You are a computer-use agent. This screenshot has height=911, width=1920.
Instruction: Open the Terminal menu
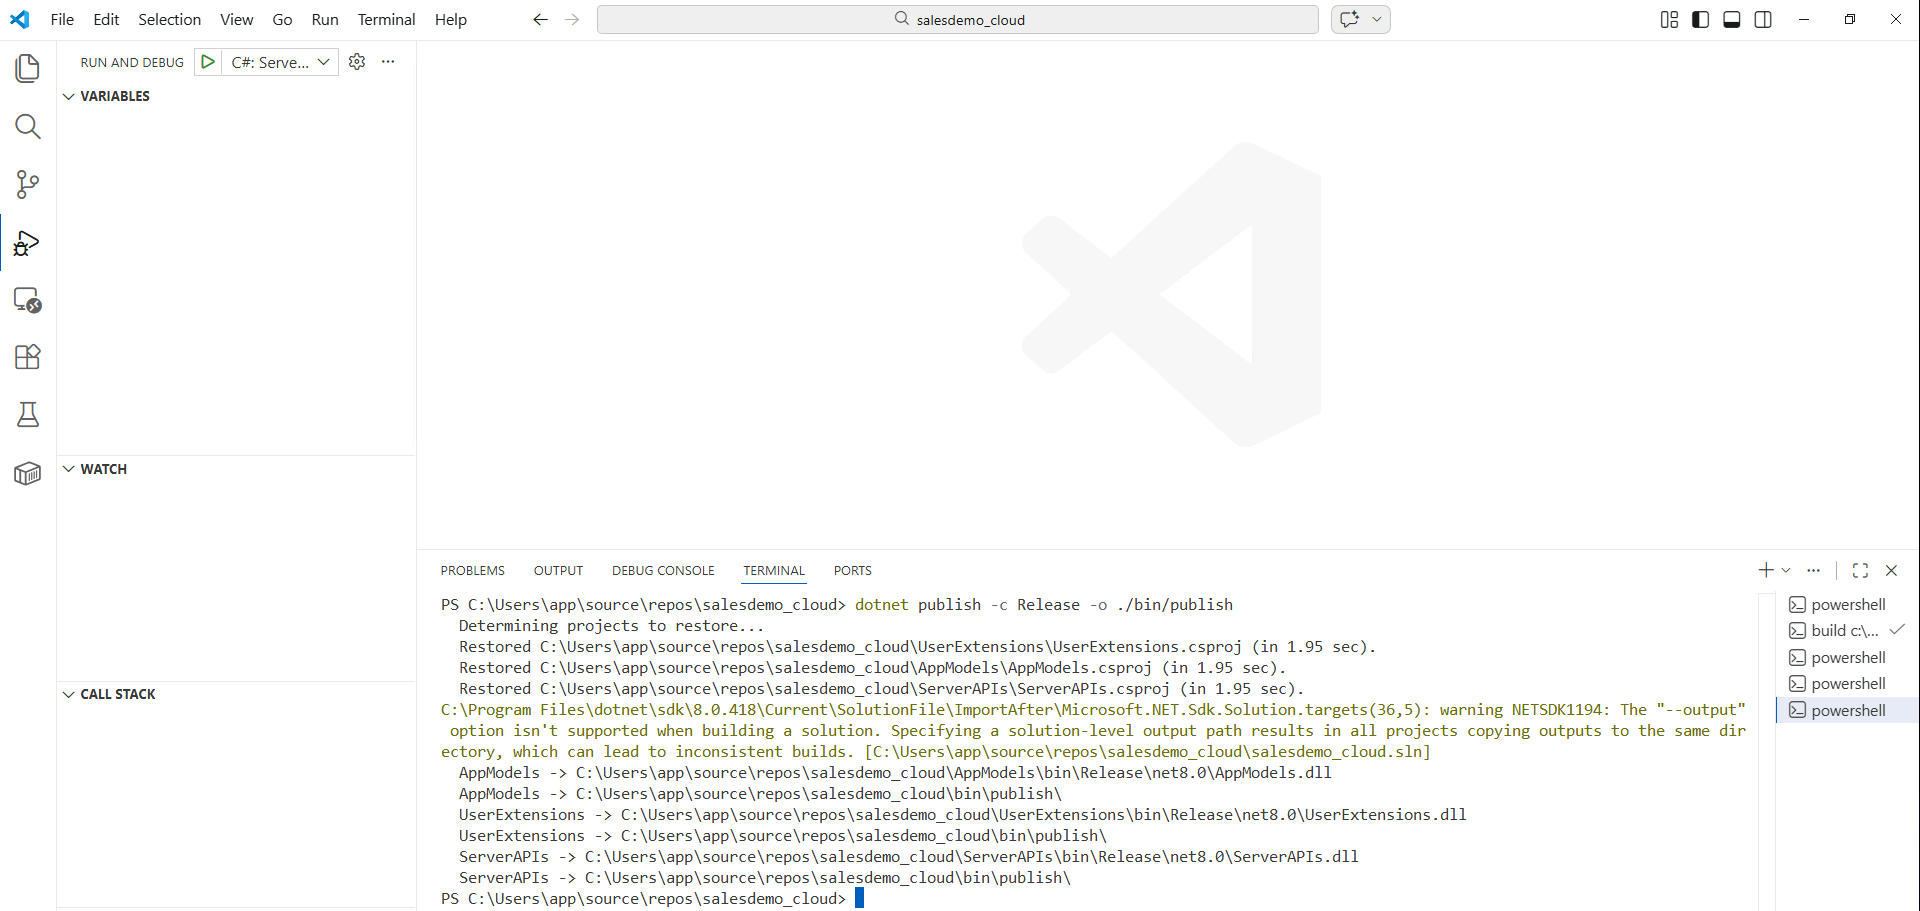tap(386, 20)
